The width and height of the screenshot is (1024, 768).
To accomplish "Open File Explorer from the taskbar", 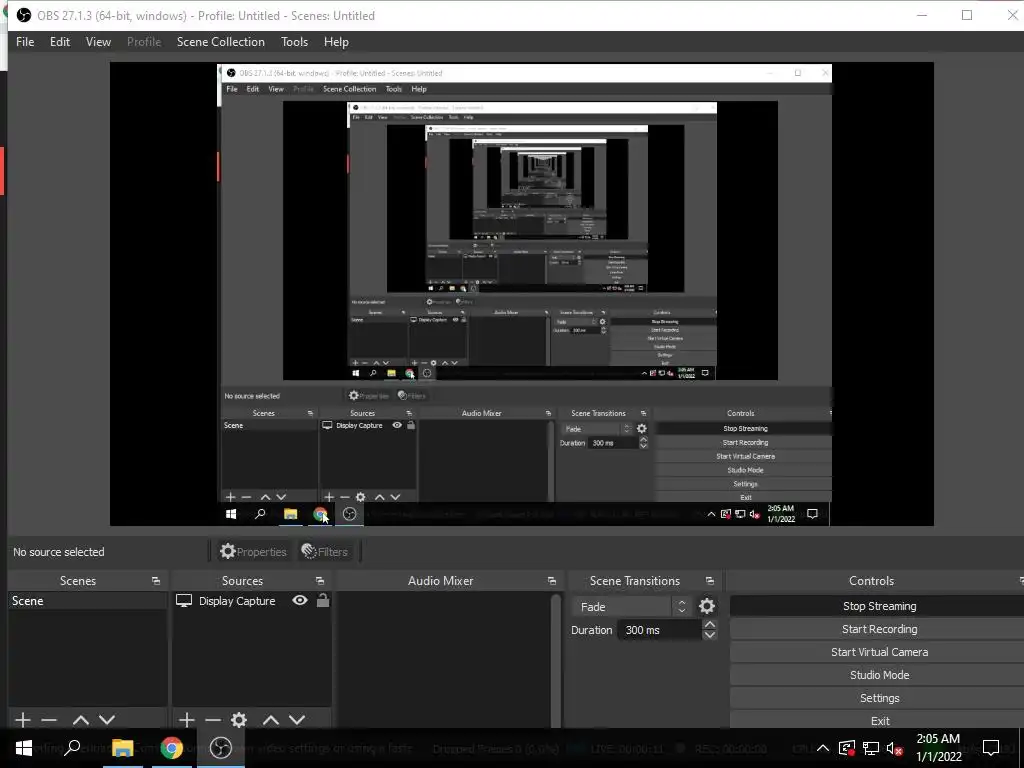I will tap(122, 748).
